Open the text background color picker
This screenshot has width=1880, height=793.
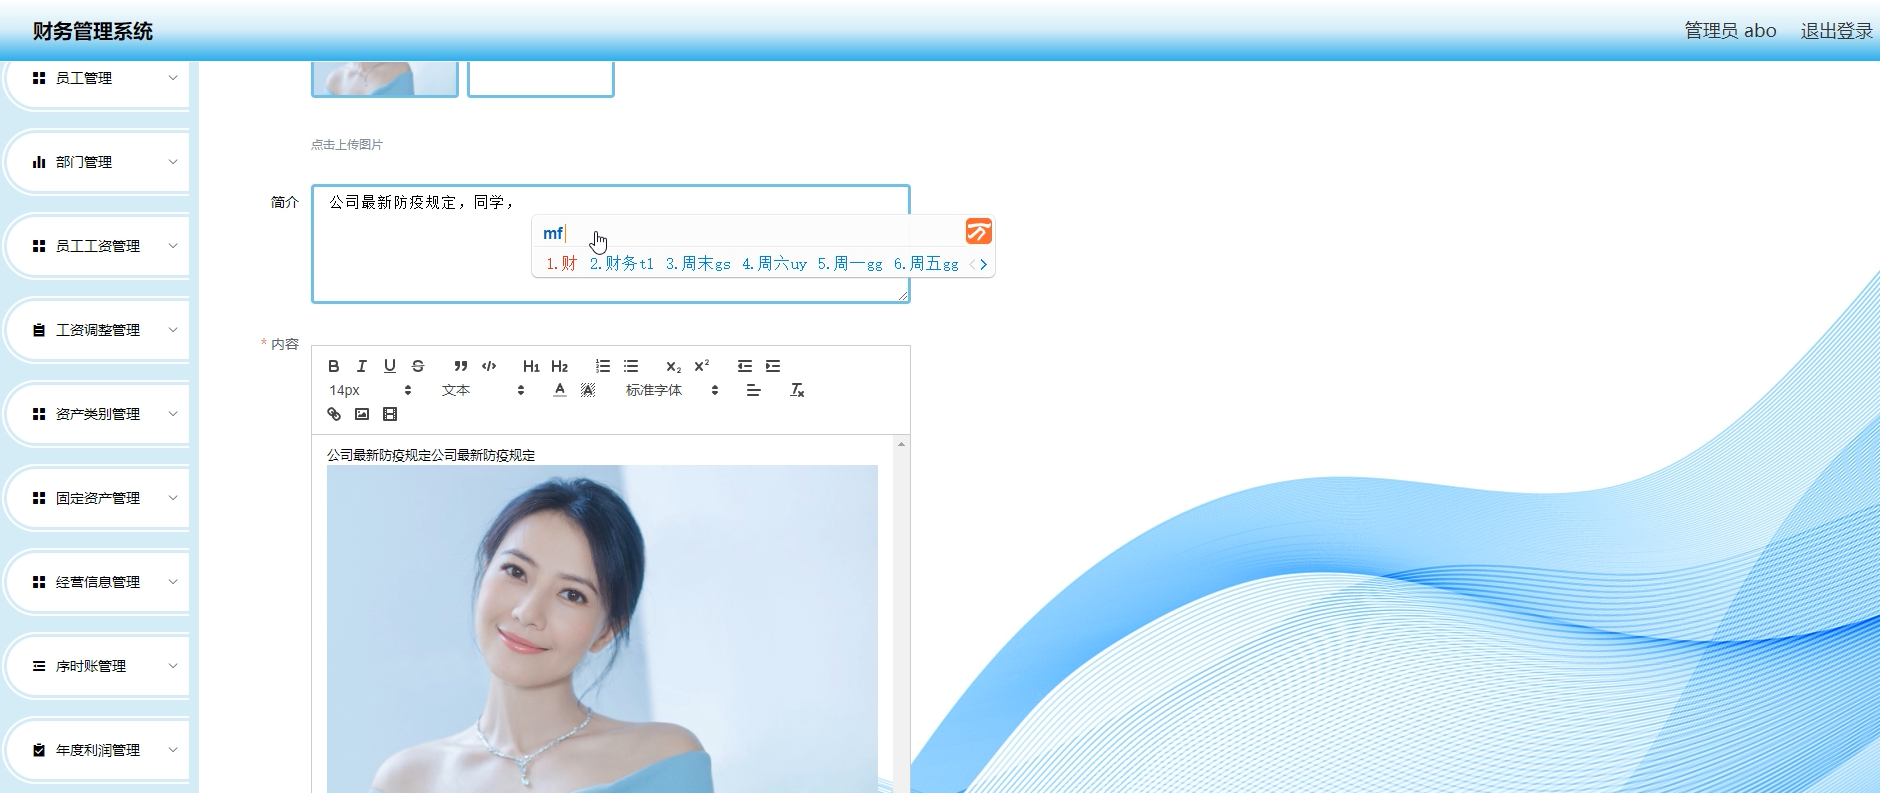(588, 390)
